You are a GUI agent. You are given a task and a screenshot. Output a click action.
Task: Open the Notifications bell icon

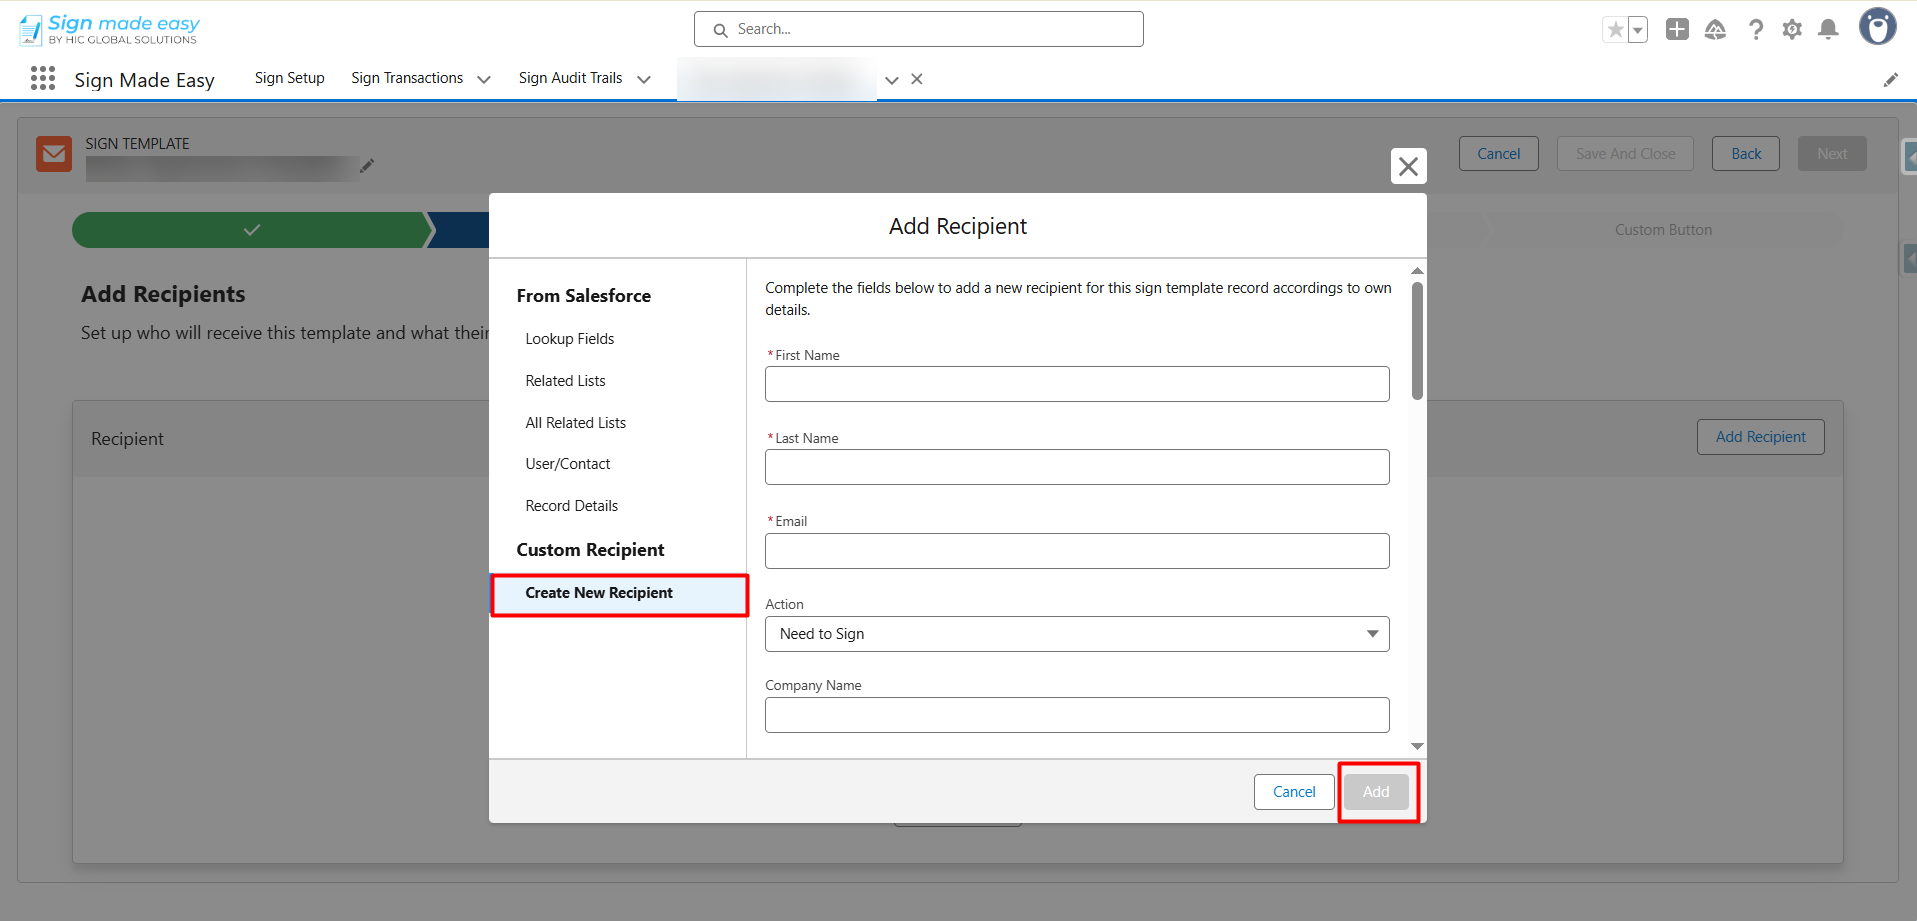click(1828, 30)
